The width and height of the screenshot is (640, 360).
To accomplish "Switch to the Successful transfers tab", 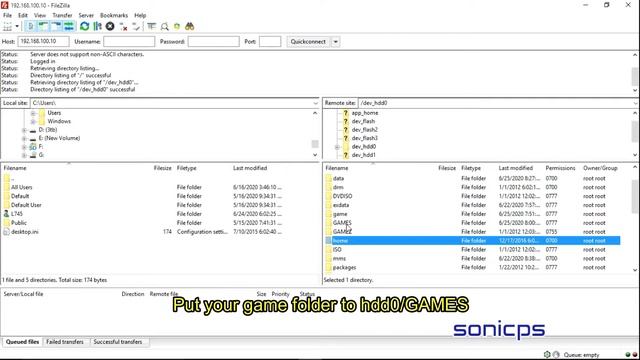I will [x=118, y=342].
